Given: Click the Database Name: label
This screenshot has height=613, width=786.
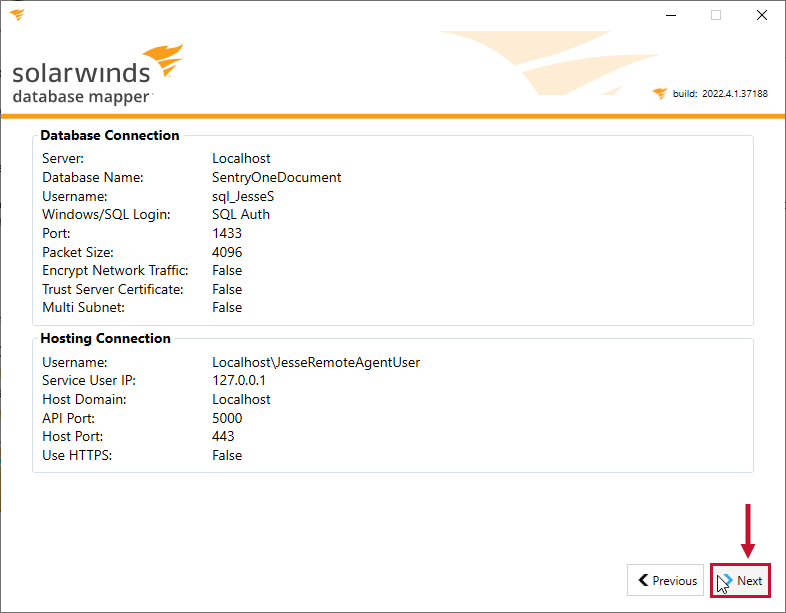Looking at the screenshot, I should [x=92, y=177].
